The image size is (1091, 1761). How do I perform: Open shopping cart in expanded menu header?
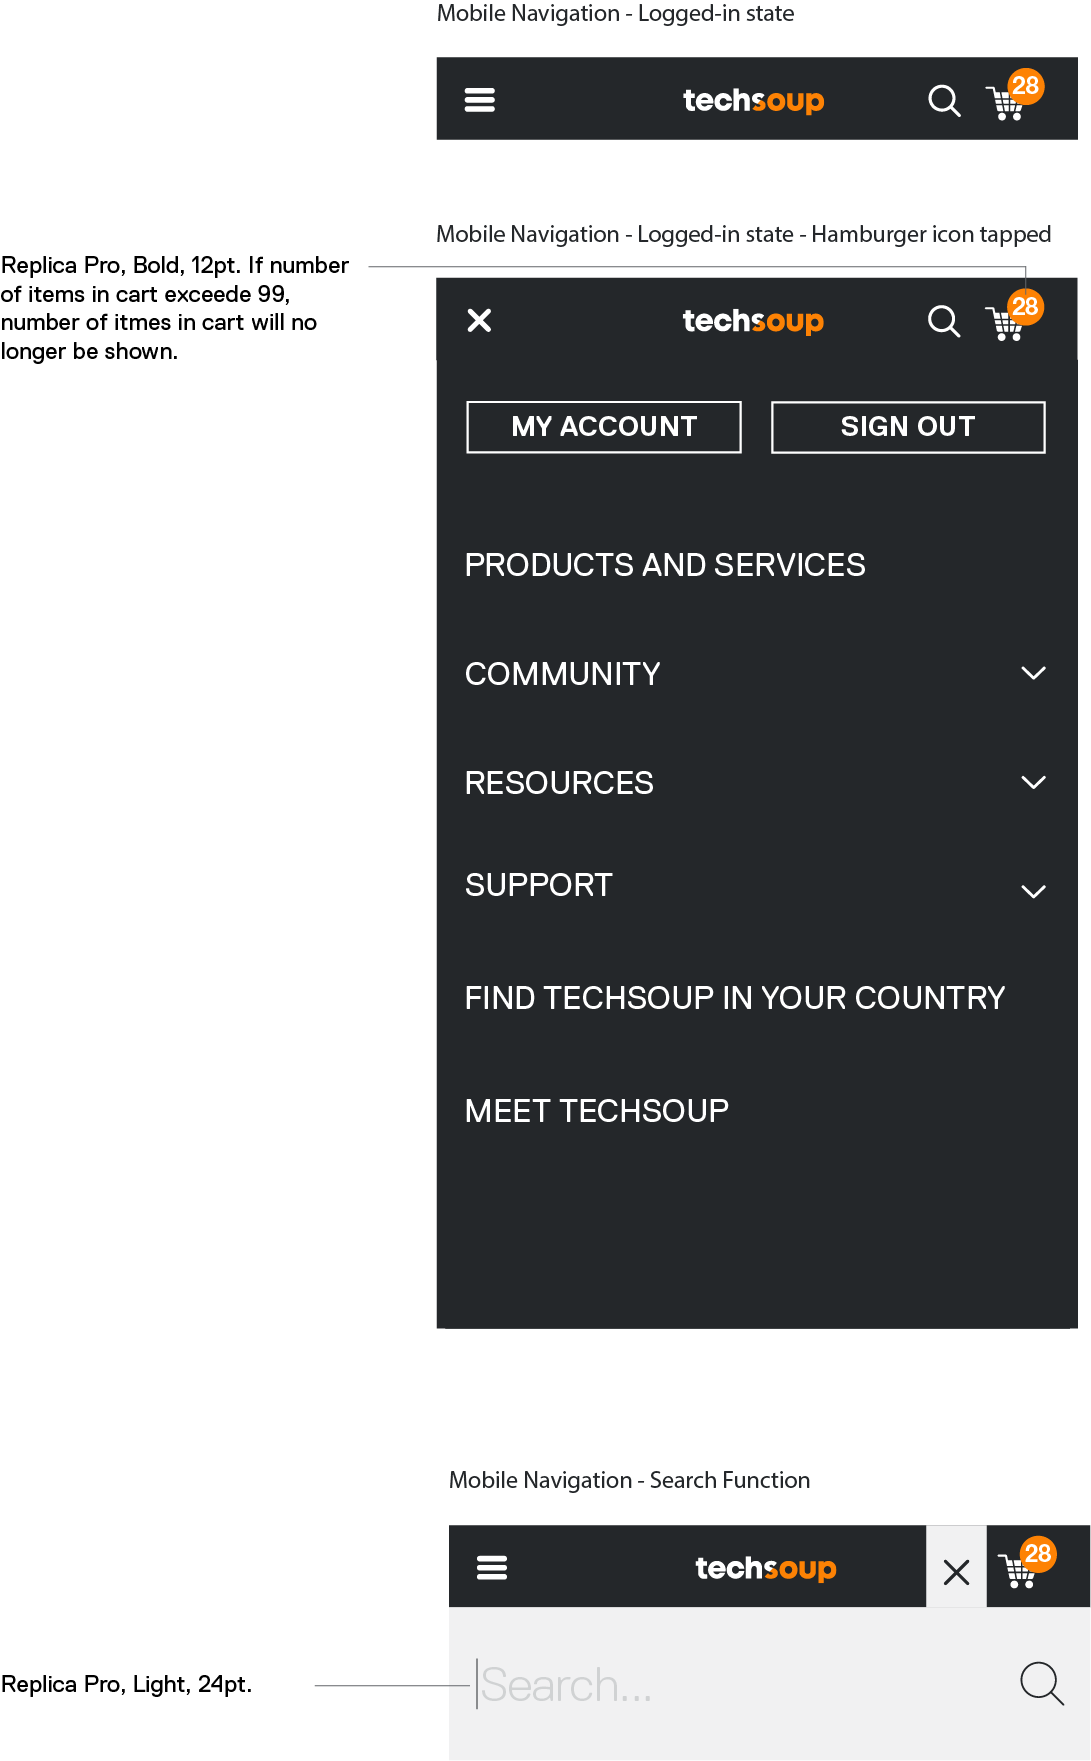click(x=1008, y=323)
